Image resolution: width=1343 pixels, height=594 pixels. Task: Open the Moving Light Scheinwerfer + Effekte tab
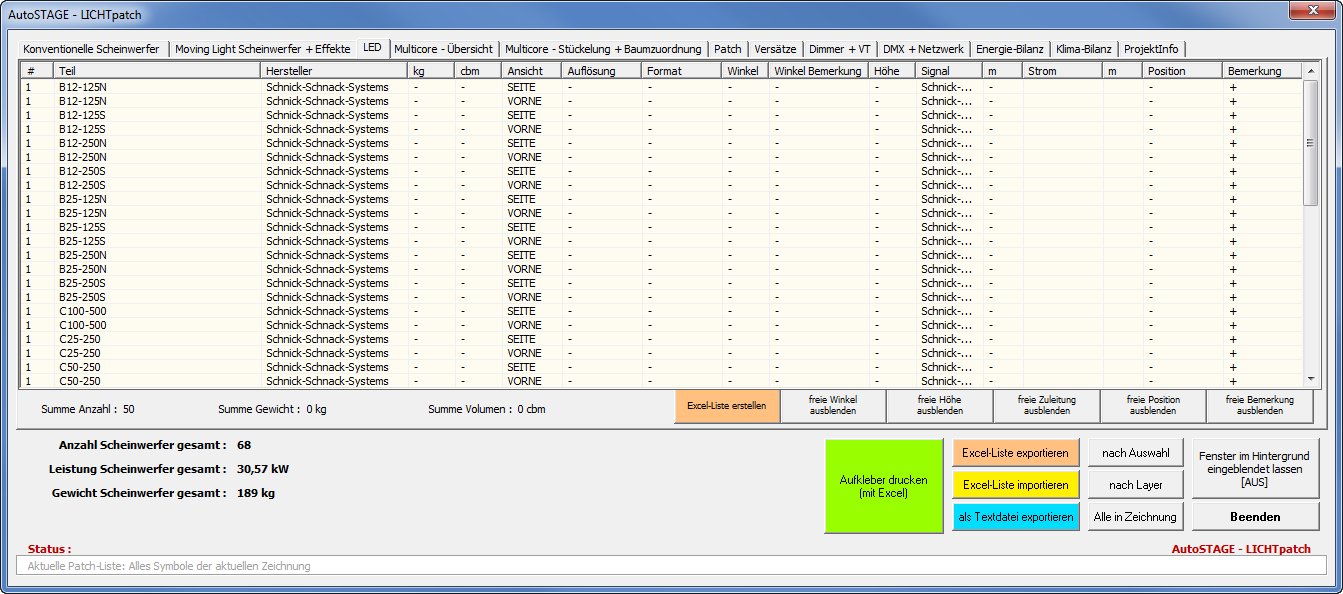[262, 49]
